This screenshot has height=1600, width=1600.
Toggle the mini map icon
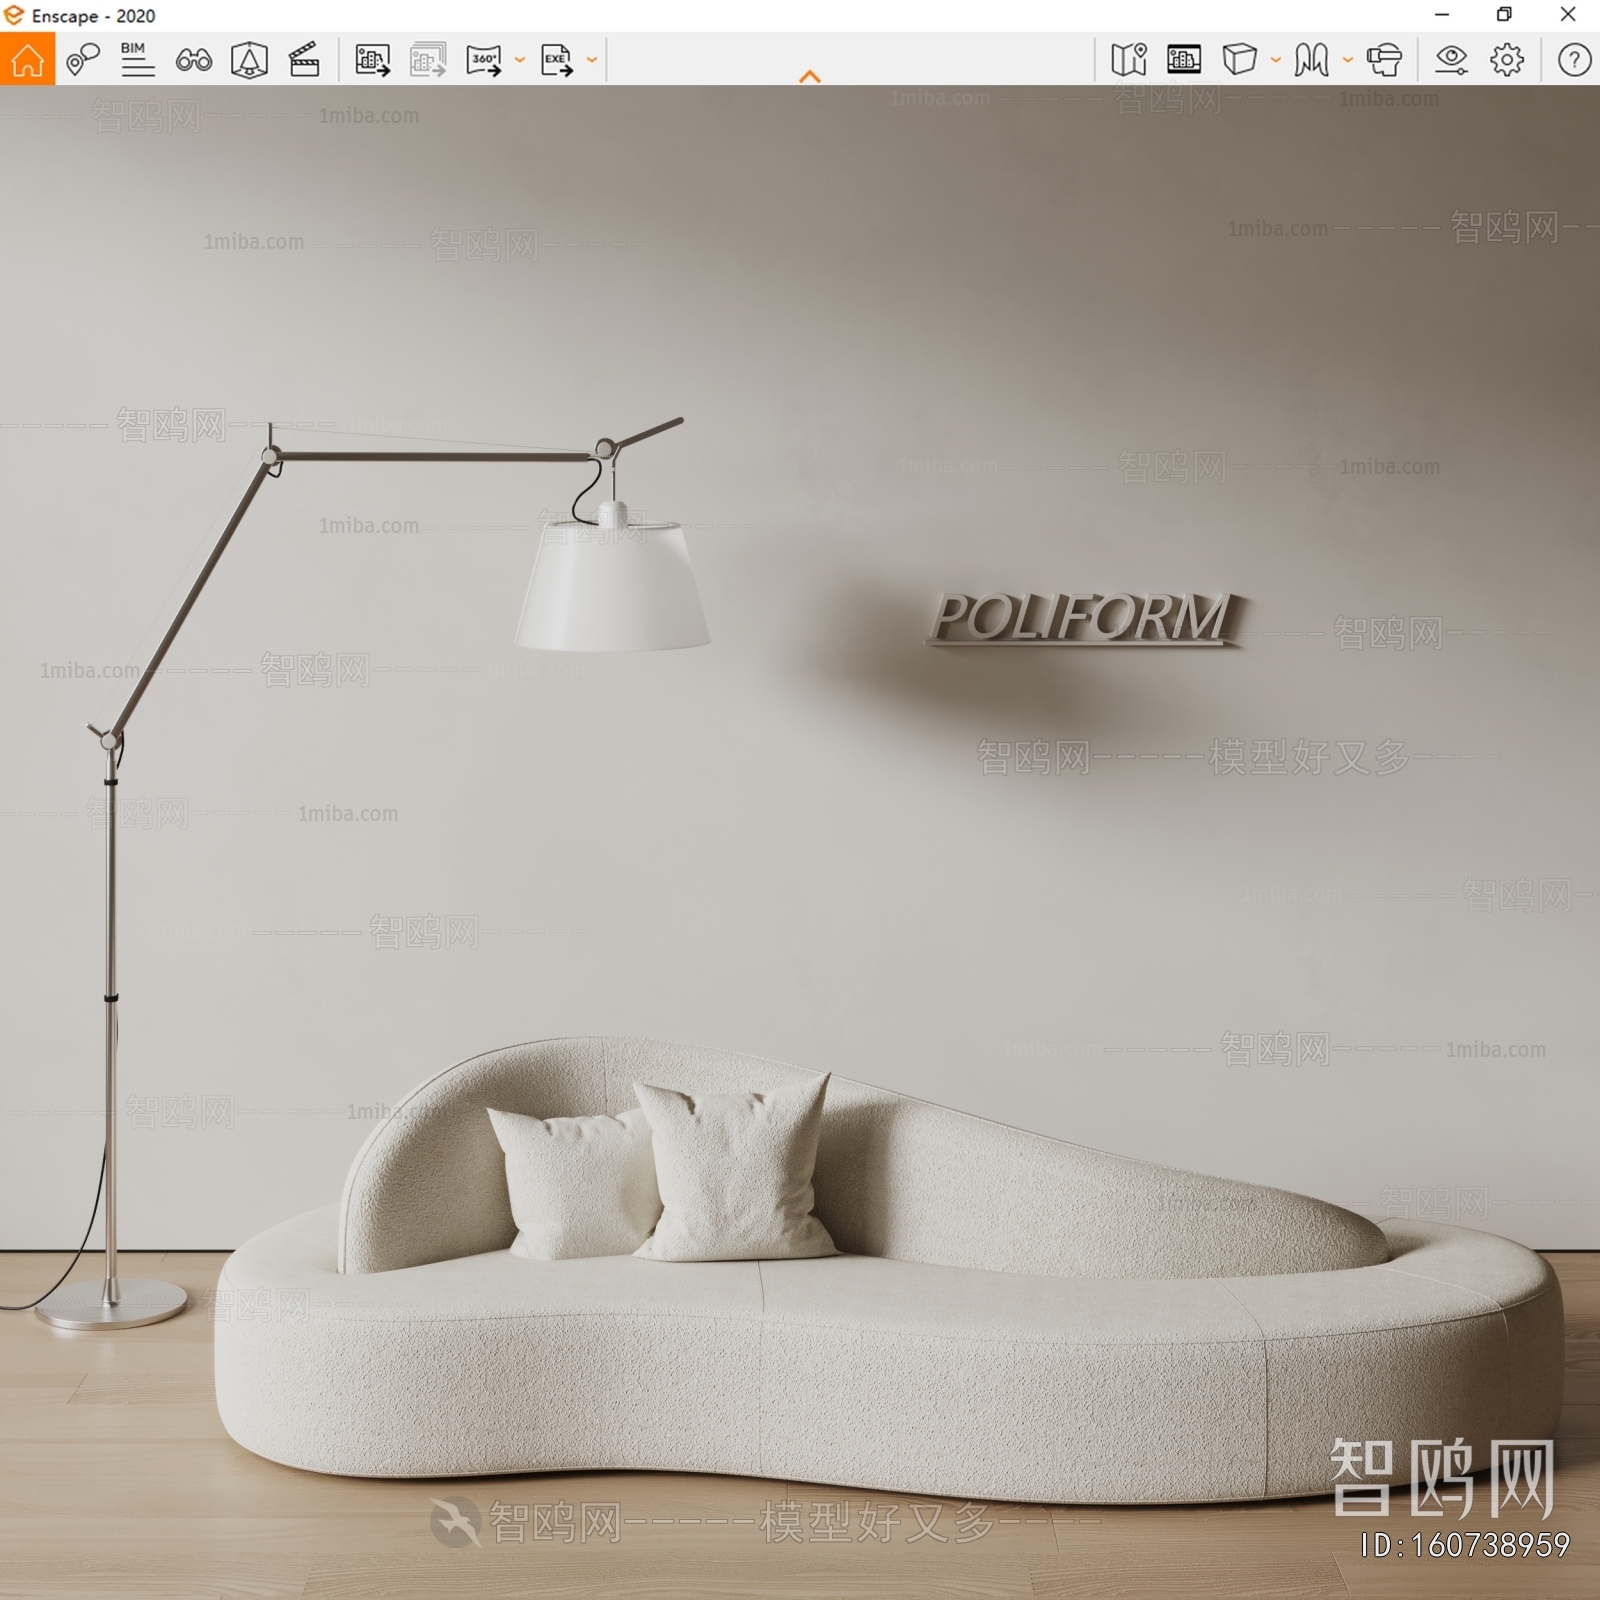pyautogui.click(x=1128, y=60)
